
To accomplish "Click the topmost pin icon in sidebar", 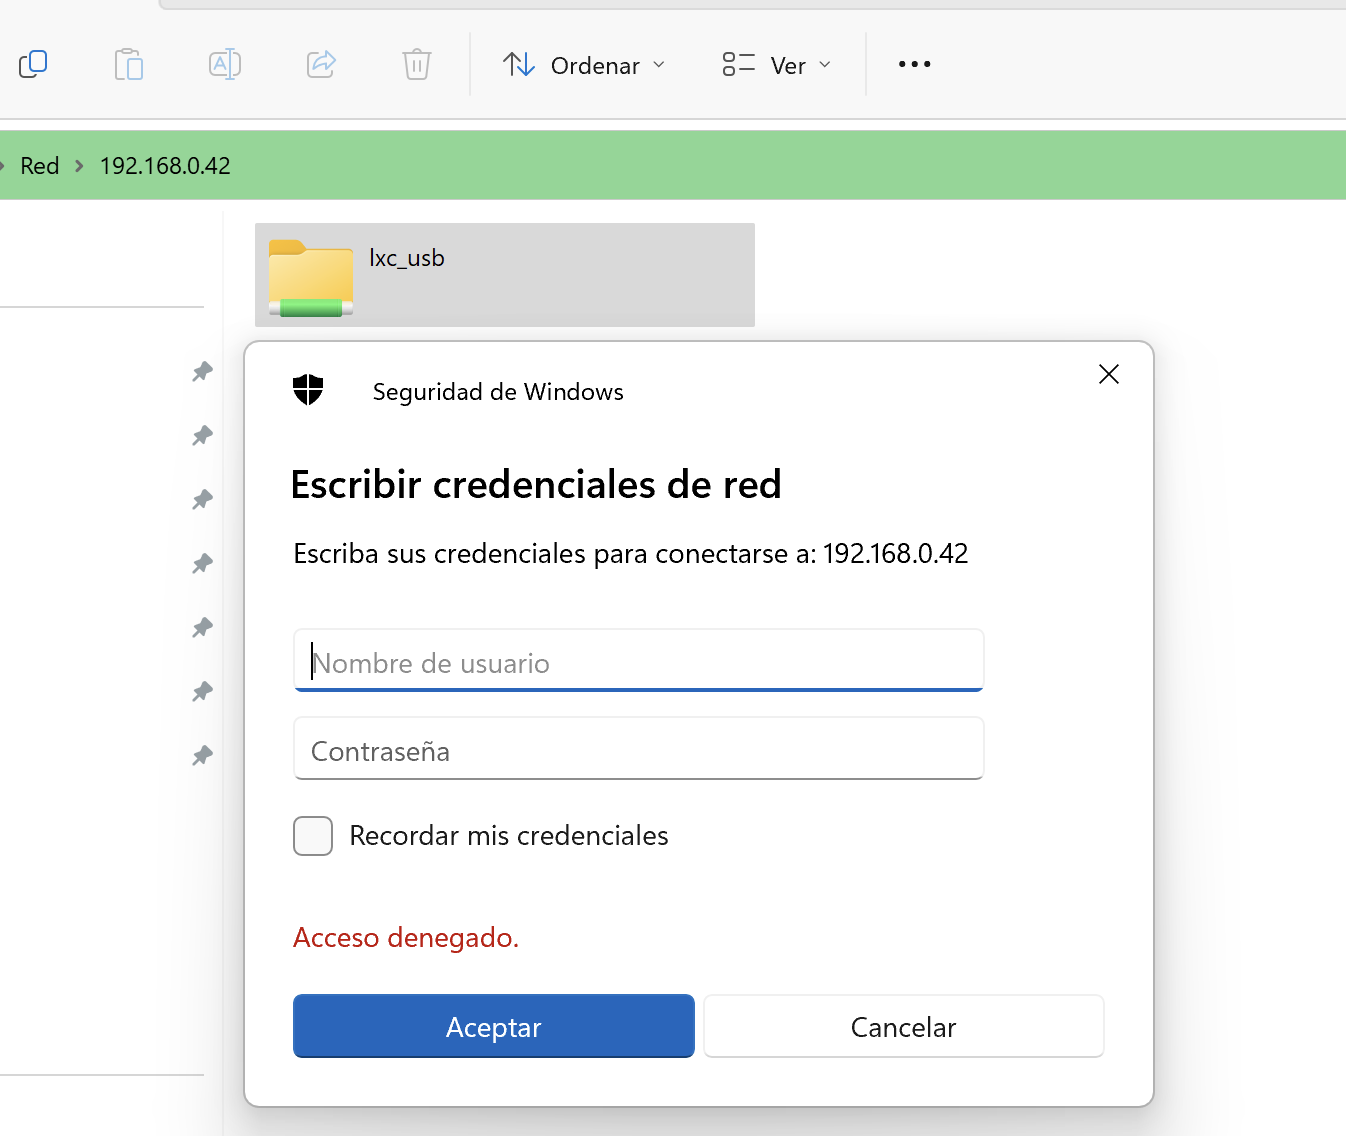I will tap(203, 372).
